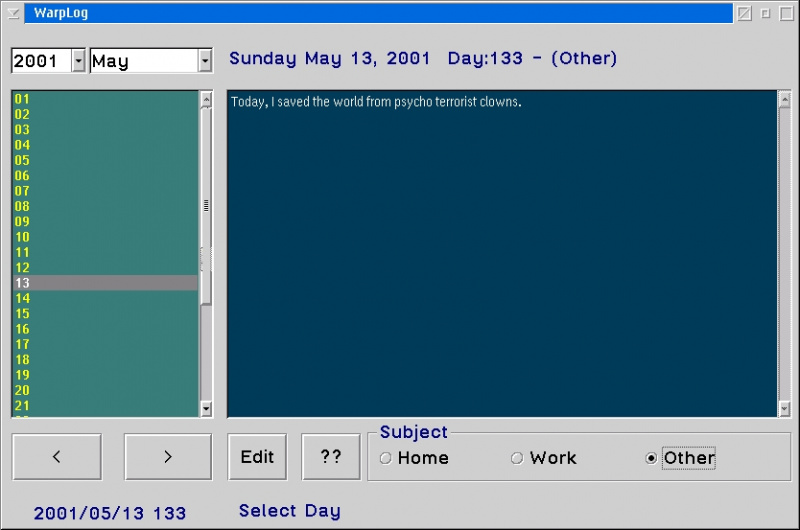Select day 09 in the list

tap(105, 221)
